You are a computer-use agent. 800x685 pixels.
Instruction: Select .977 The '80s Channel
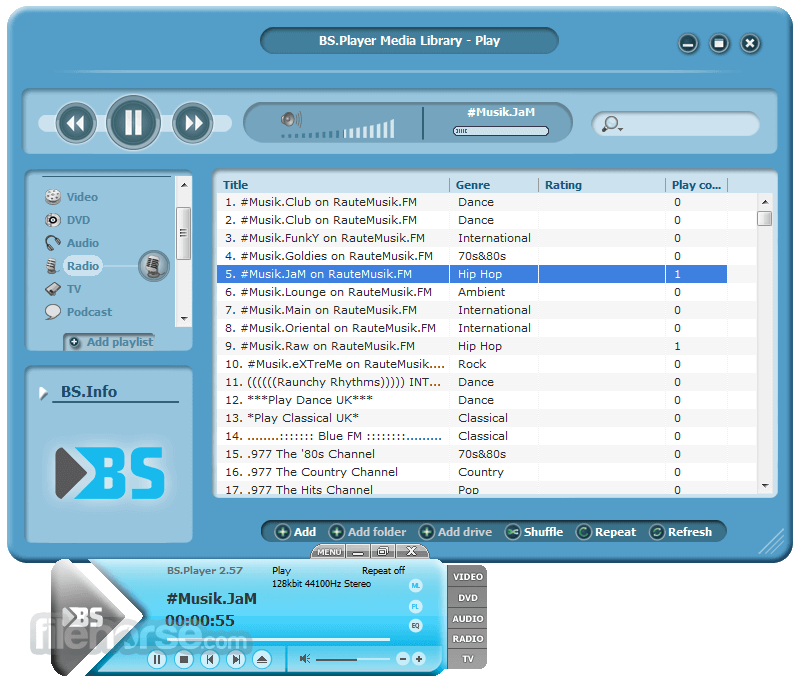[472, 454]
